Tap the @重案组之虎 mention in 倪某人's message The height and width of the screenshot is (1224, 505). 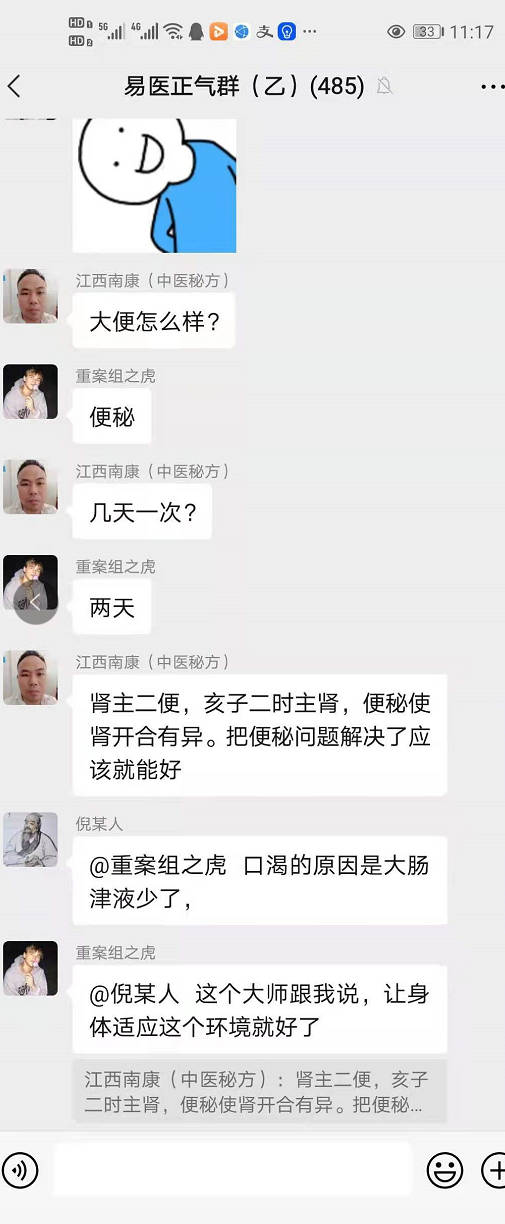158,866
